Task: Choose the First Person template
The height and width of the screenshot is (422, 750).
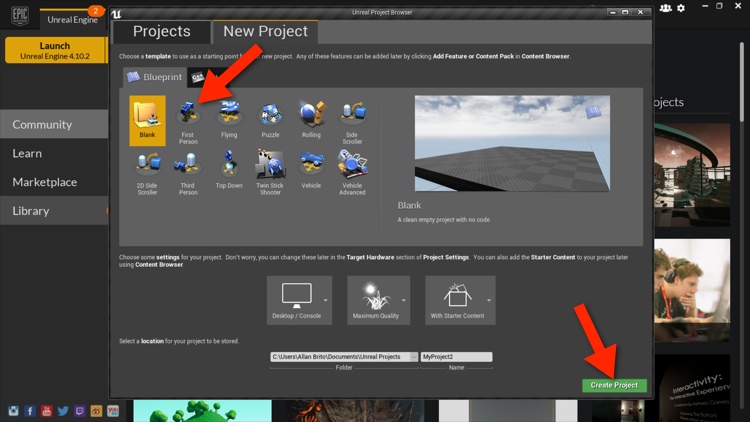Action: point(188,121)
